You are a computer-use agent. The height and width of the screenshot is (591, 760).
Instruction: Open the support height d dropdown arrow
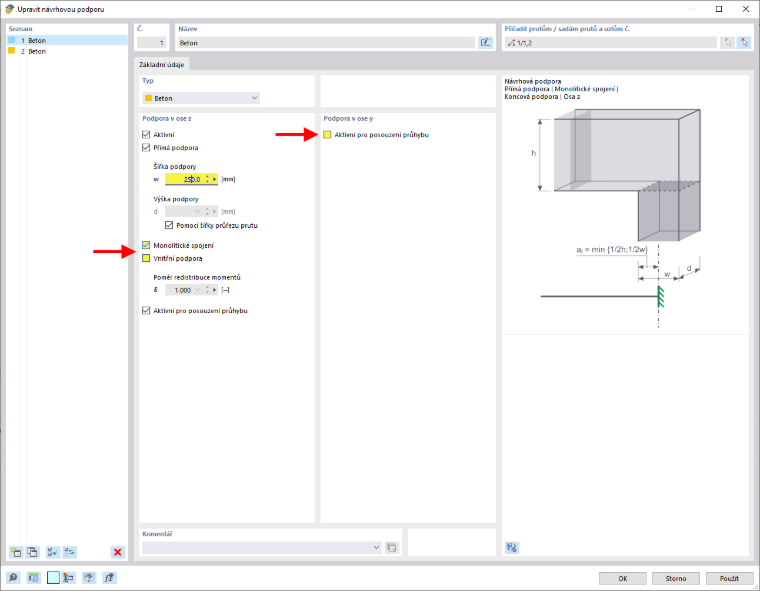[197, 211]
